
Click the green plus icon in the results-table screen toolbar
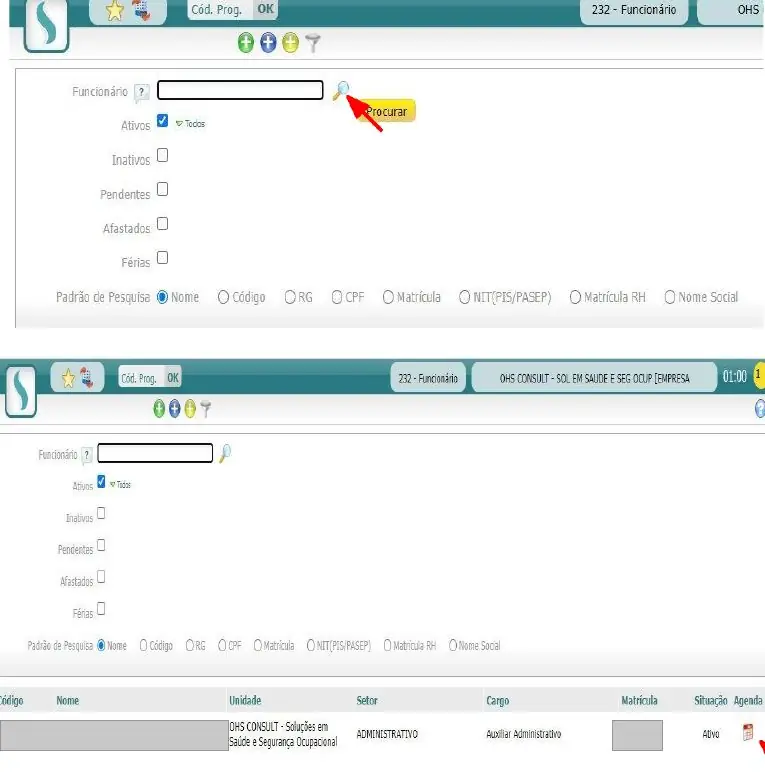pyautogui.click(x=159, y=409)
